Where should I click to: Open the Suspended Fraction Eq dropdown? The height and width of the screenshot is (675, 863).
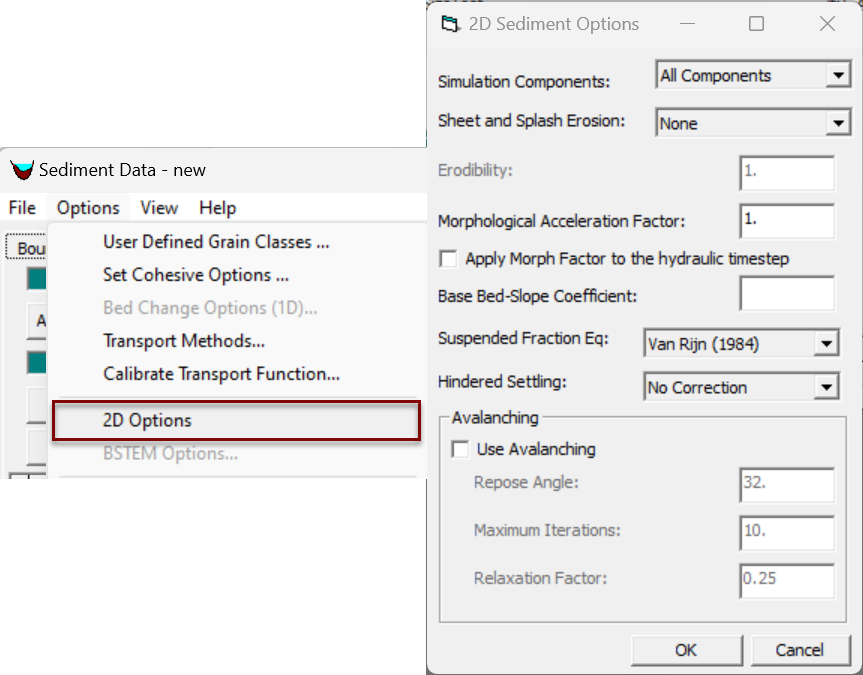tap(826, 344)
